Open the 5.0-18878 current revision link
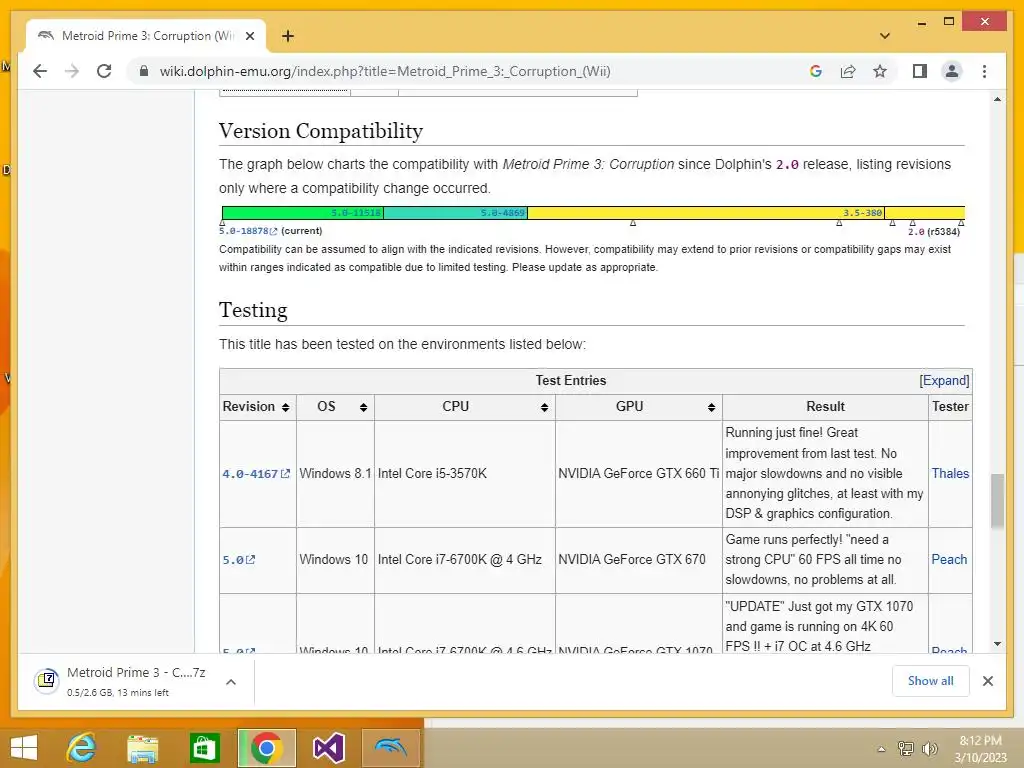 click(248, 231)
